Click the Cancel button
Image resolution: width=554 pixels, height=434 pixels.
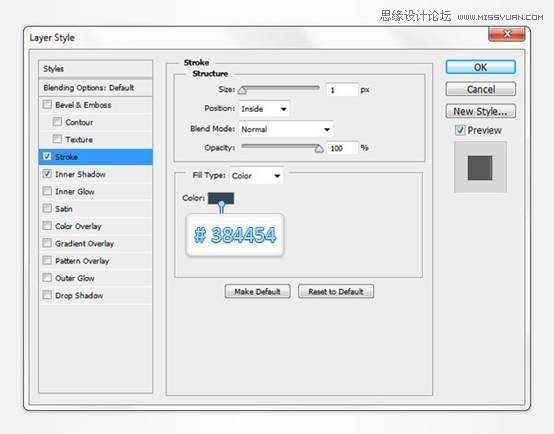click(481, 89)
